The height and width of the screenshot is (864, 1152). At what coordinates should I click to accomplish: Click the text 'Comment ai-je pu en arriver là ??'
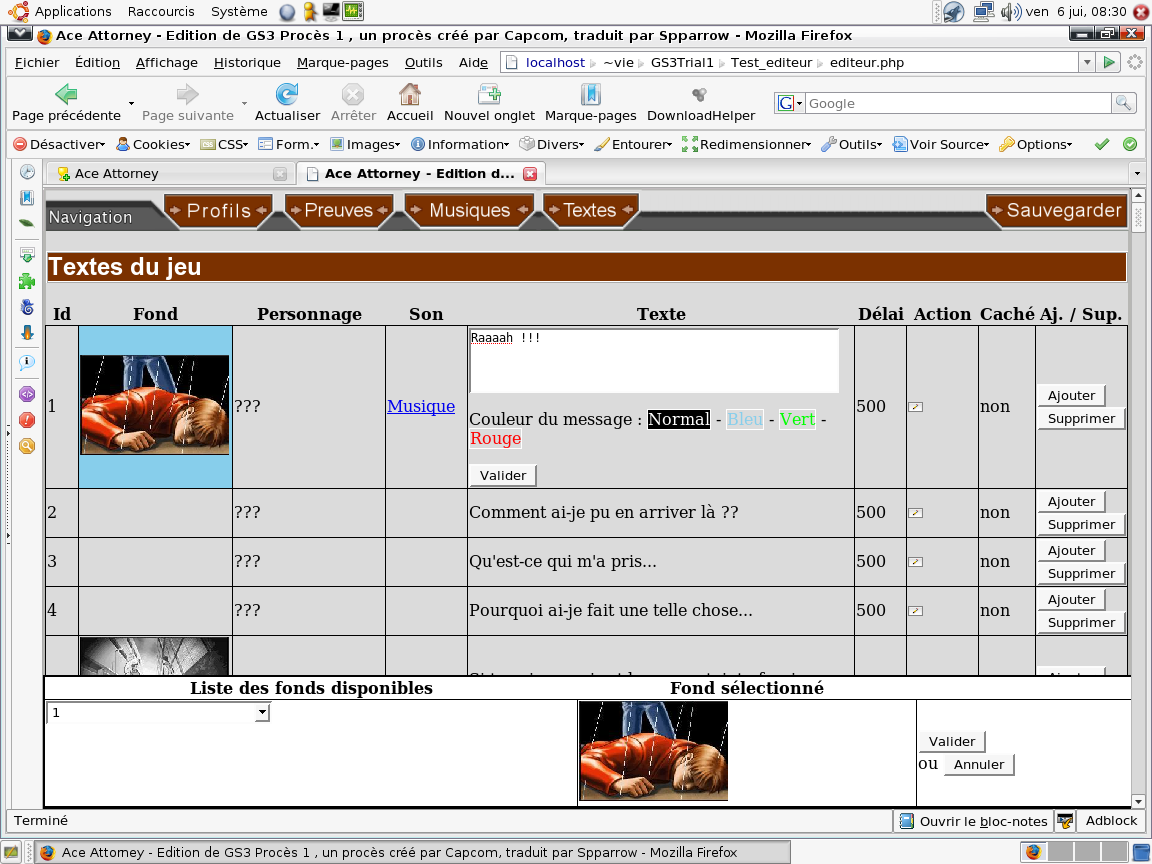tap(604, 513)
